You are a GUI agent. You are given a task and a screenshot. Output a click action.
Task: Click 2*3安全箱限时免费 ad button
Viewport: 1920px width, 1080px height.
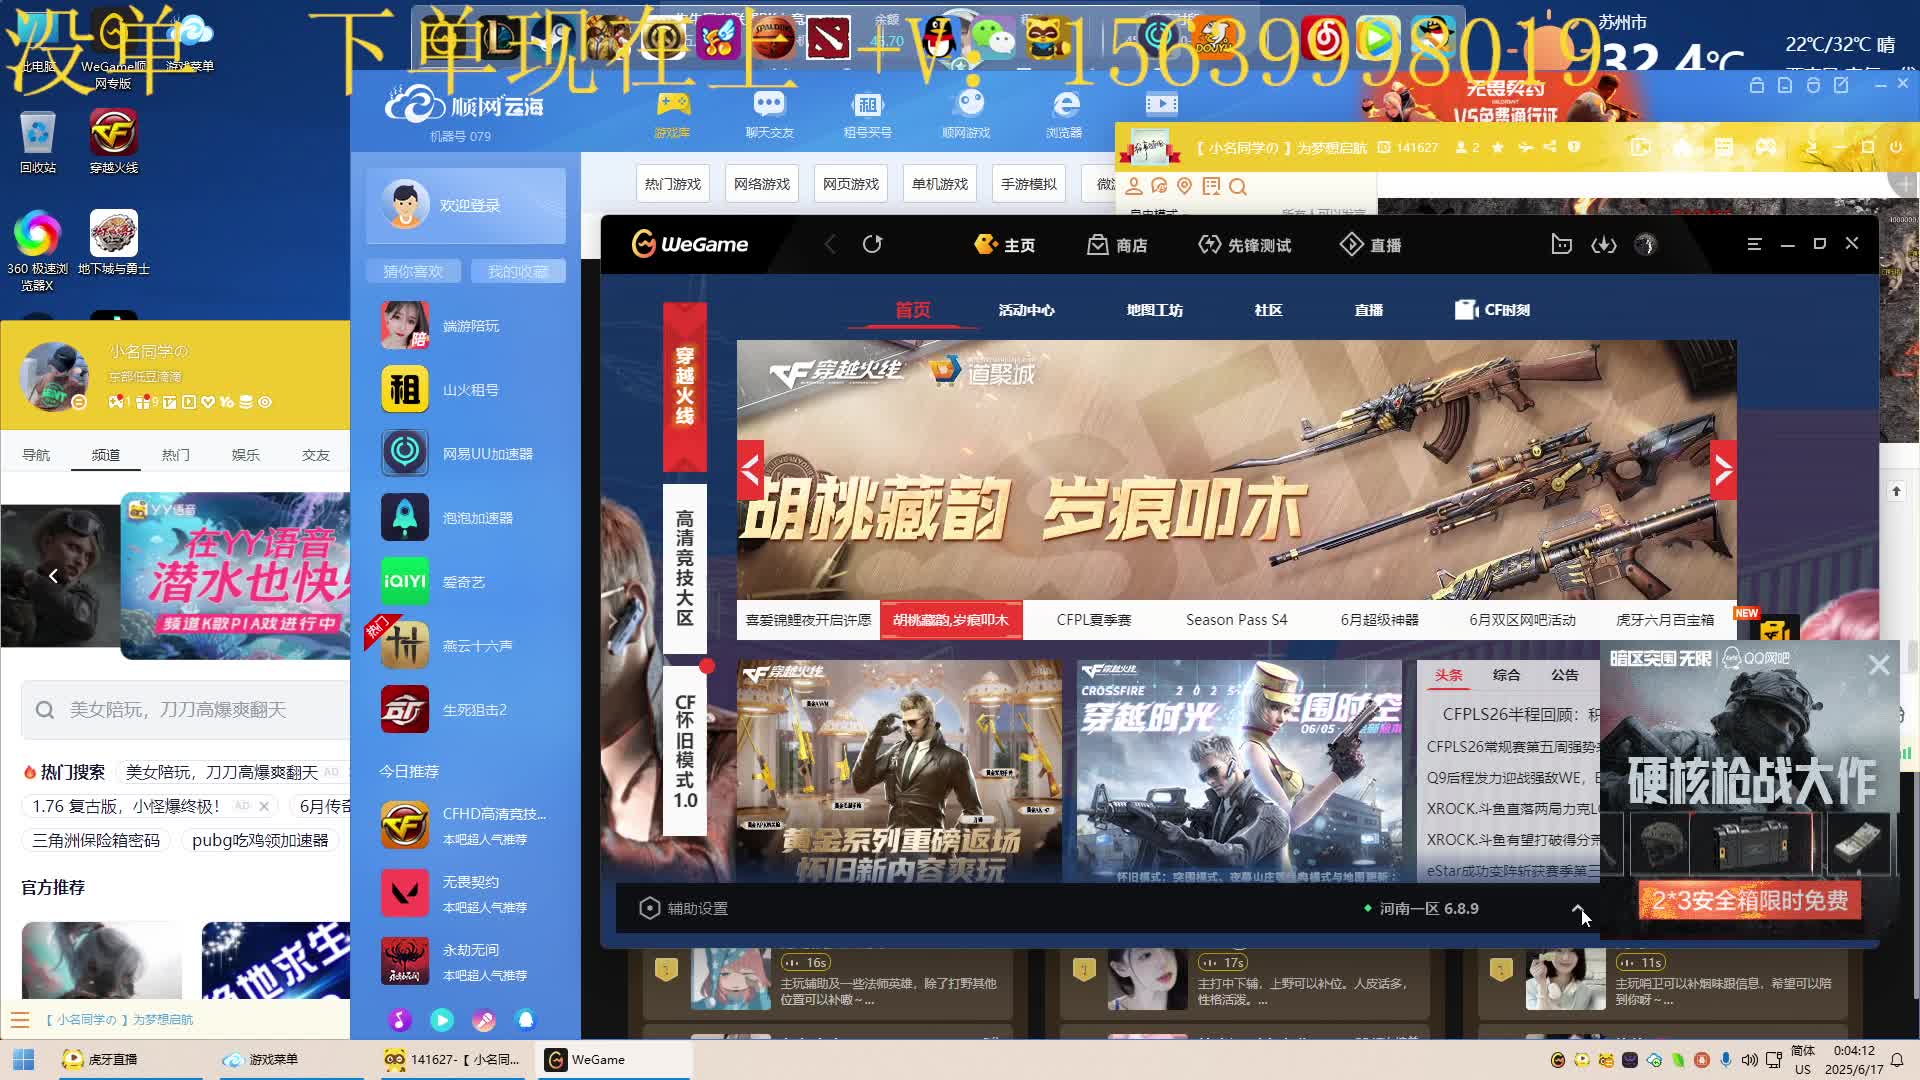pyautogui.click(x=1750, y=901)
